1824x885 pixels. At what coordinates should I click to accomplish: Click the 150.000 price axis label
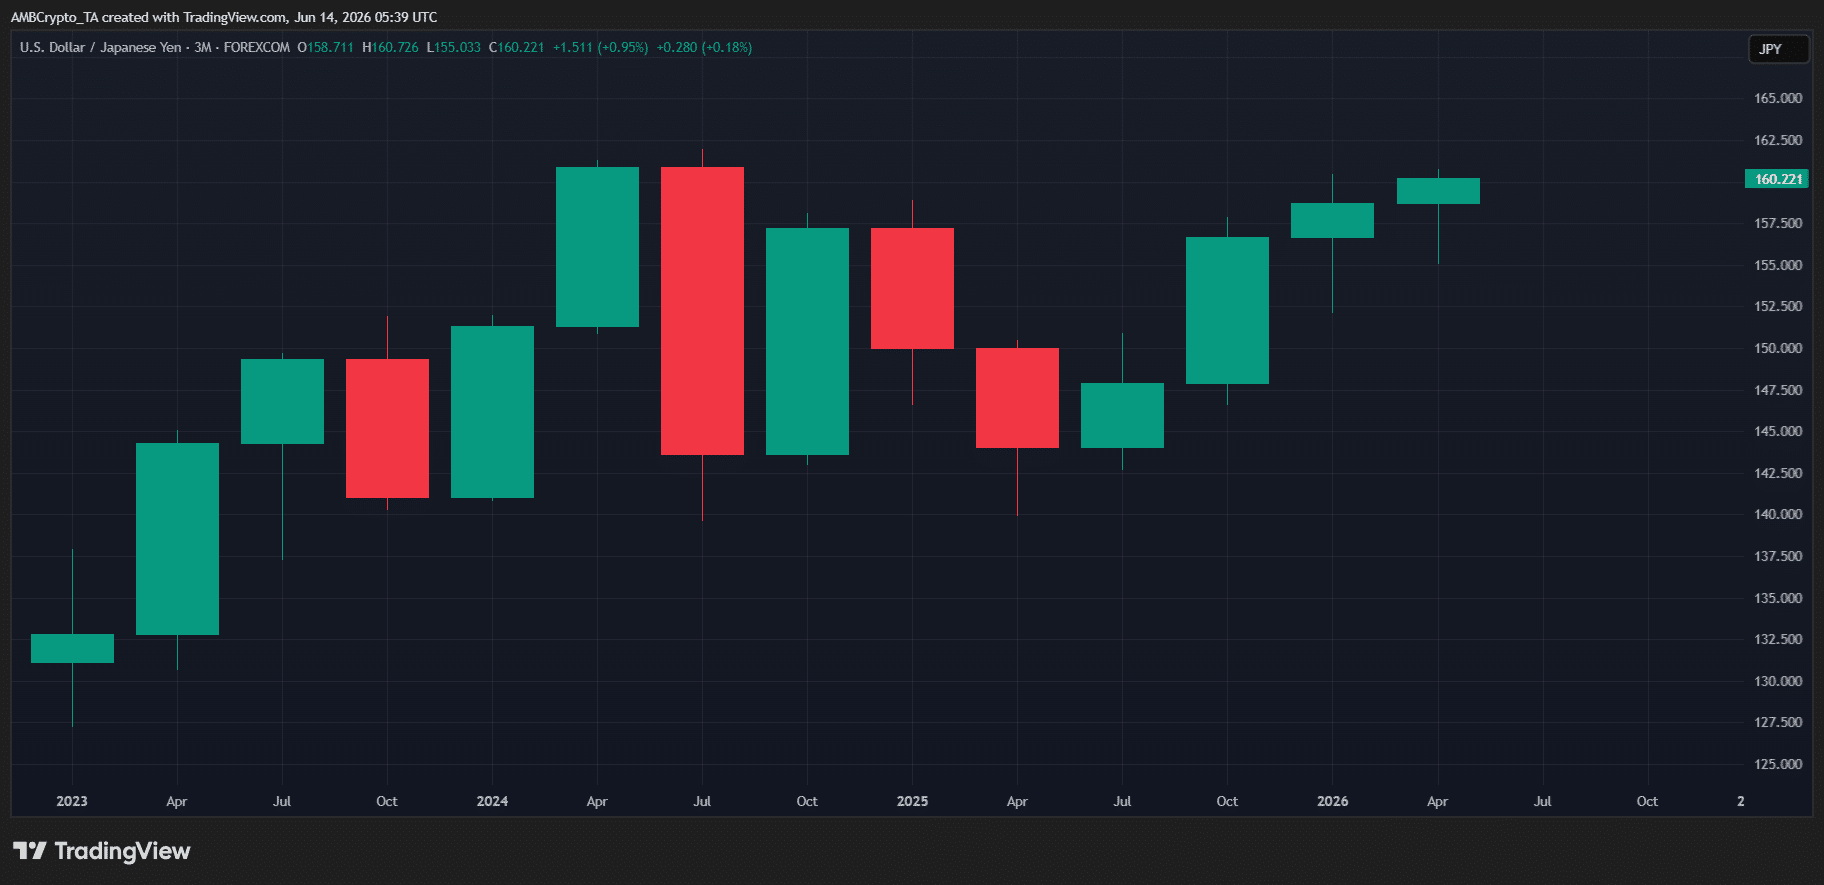pos(1778,348)
